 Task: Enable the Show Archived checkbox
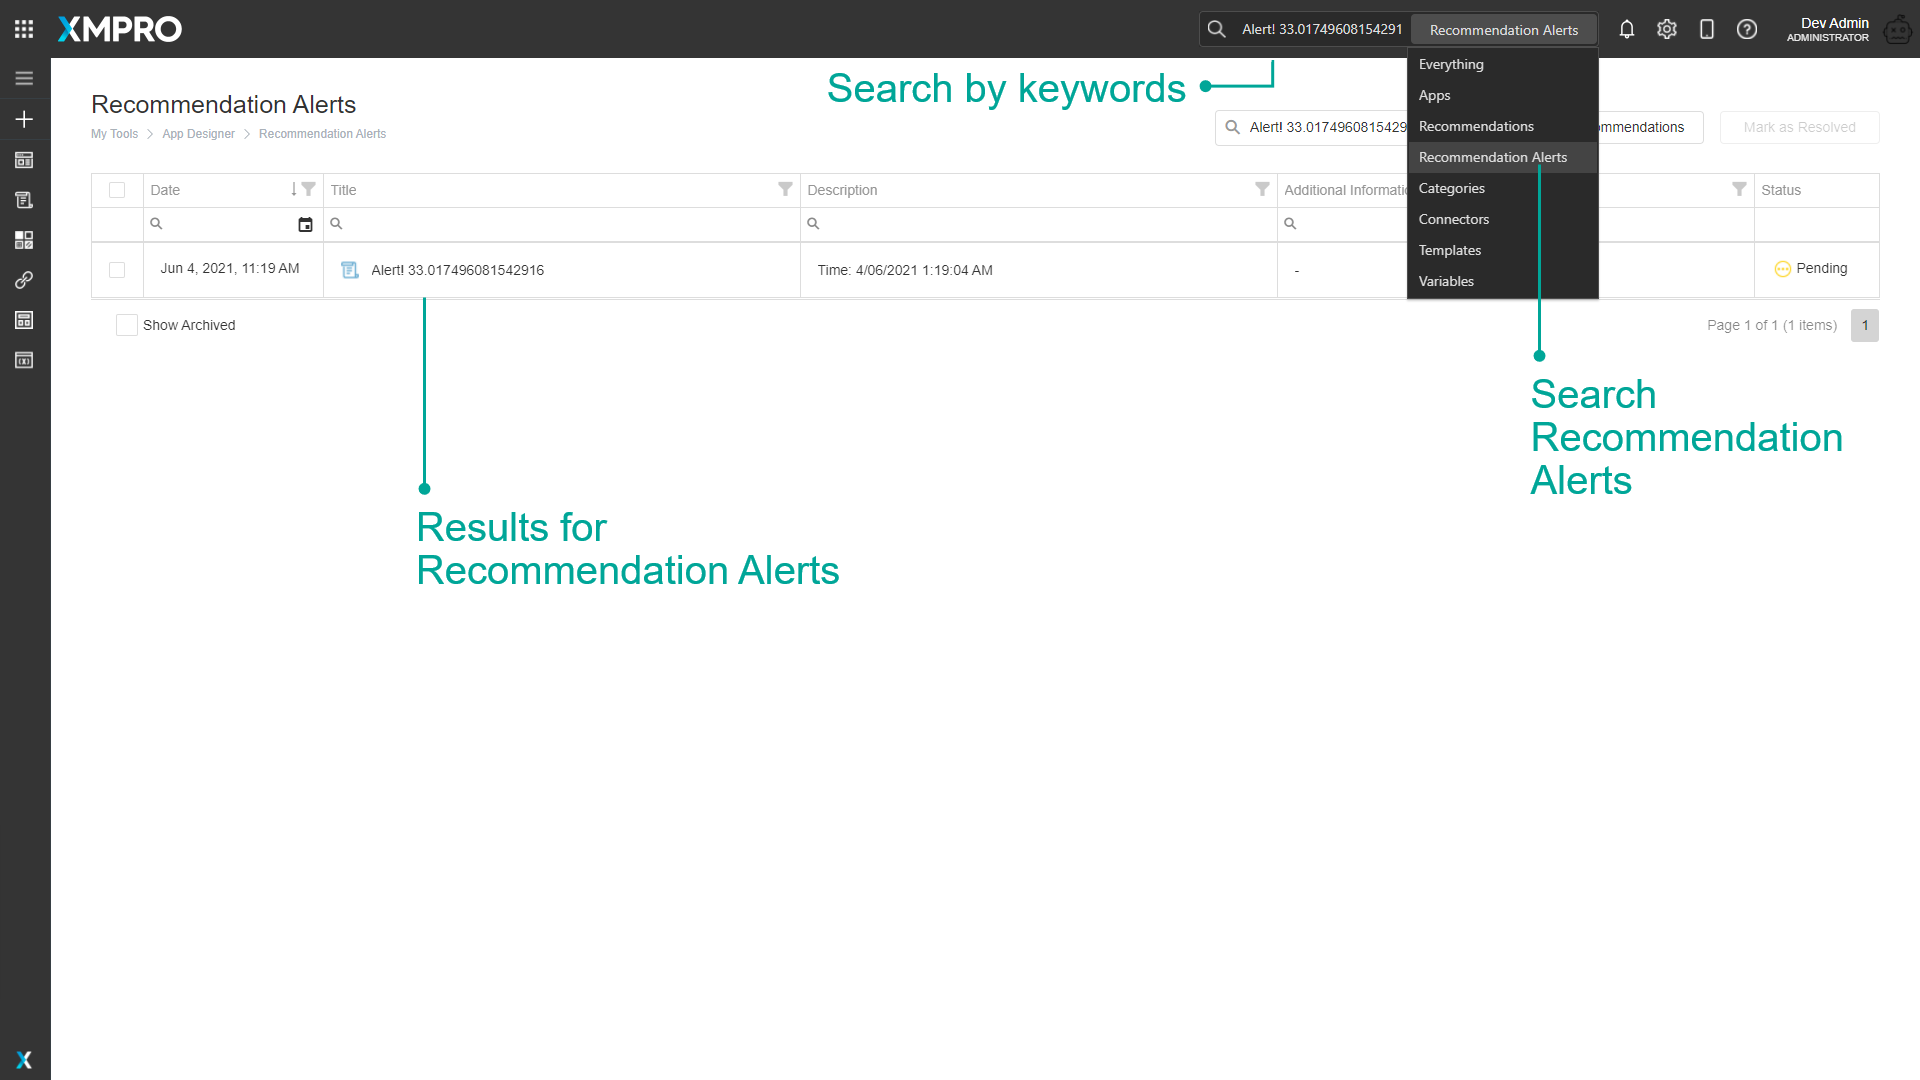click(x=126, y=325)
